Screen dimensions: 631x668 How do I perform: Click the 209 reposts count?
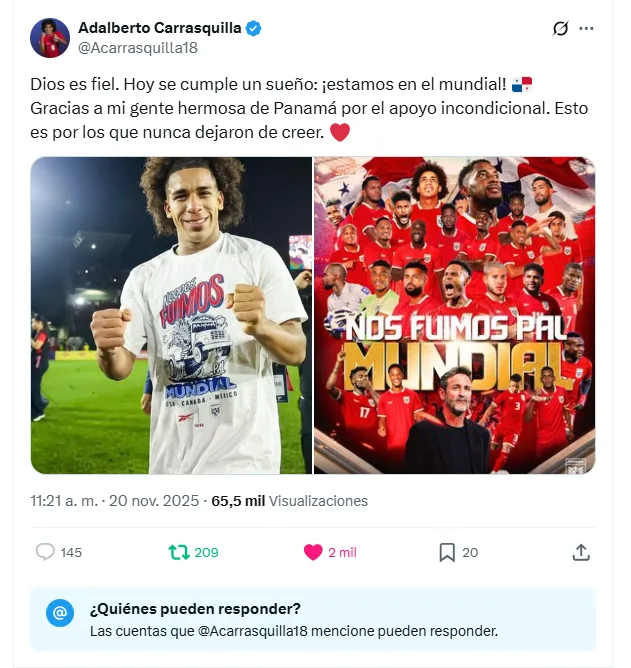(x=206, y=553)
